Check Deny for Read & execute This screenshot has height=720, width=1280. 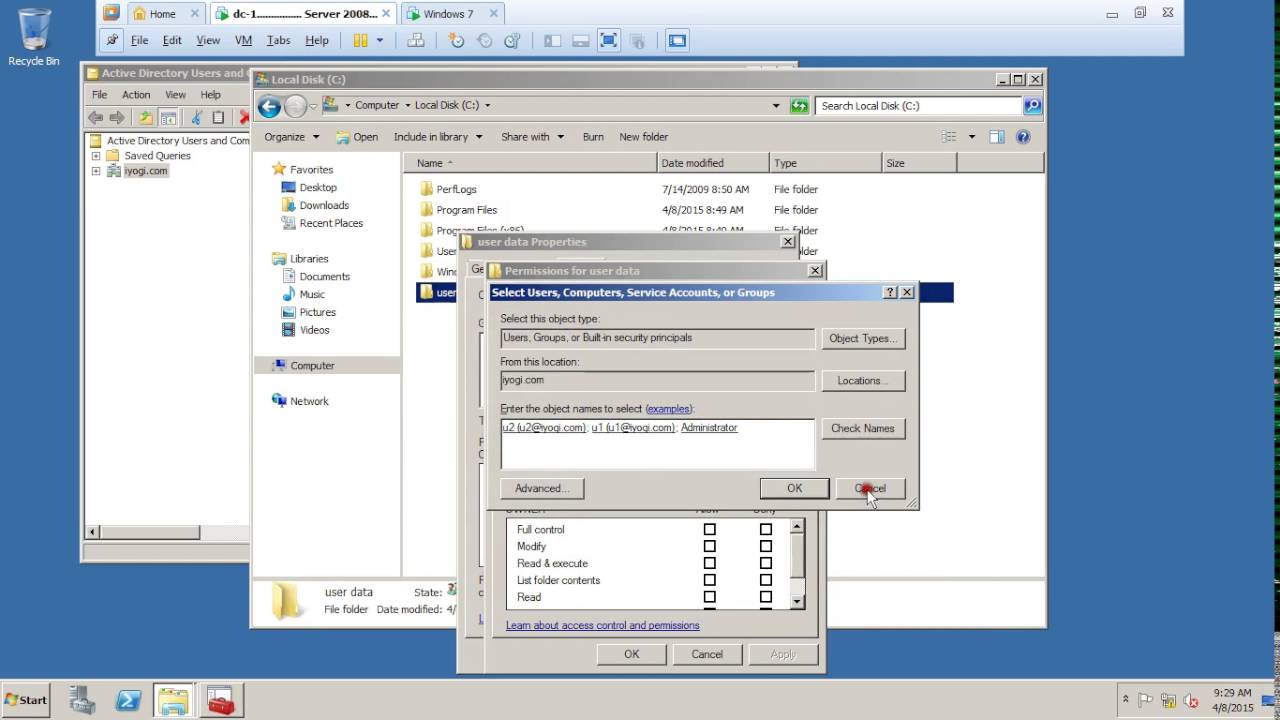click(x=765, y=564)
